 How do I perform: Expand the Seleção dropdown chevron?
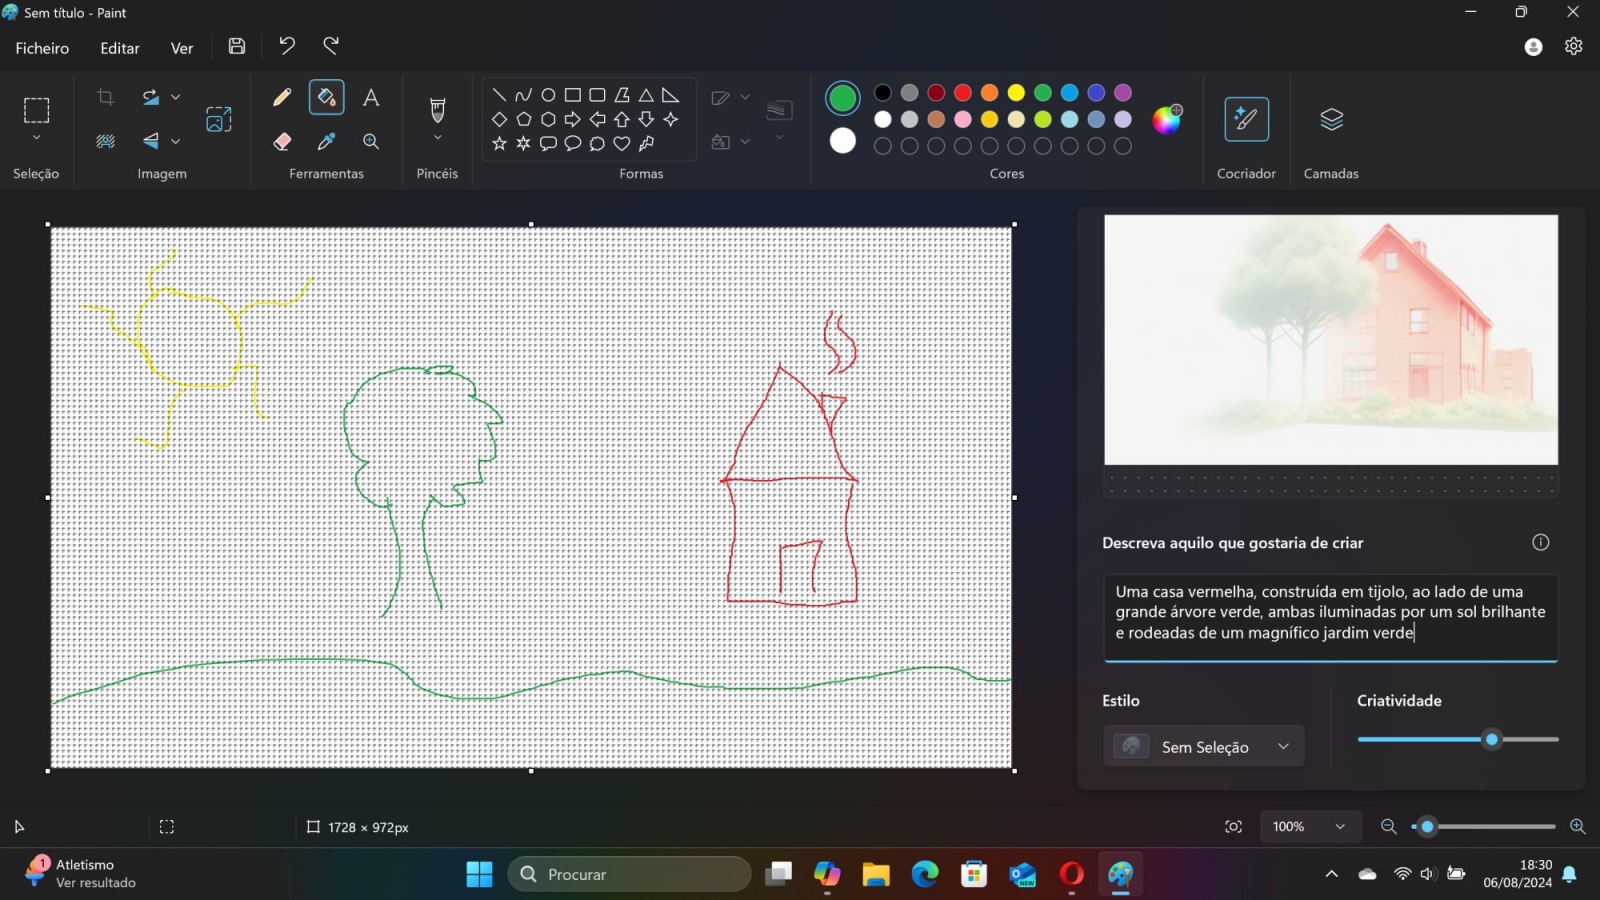tap(37, 138)
